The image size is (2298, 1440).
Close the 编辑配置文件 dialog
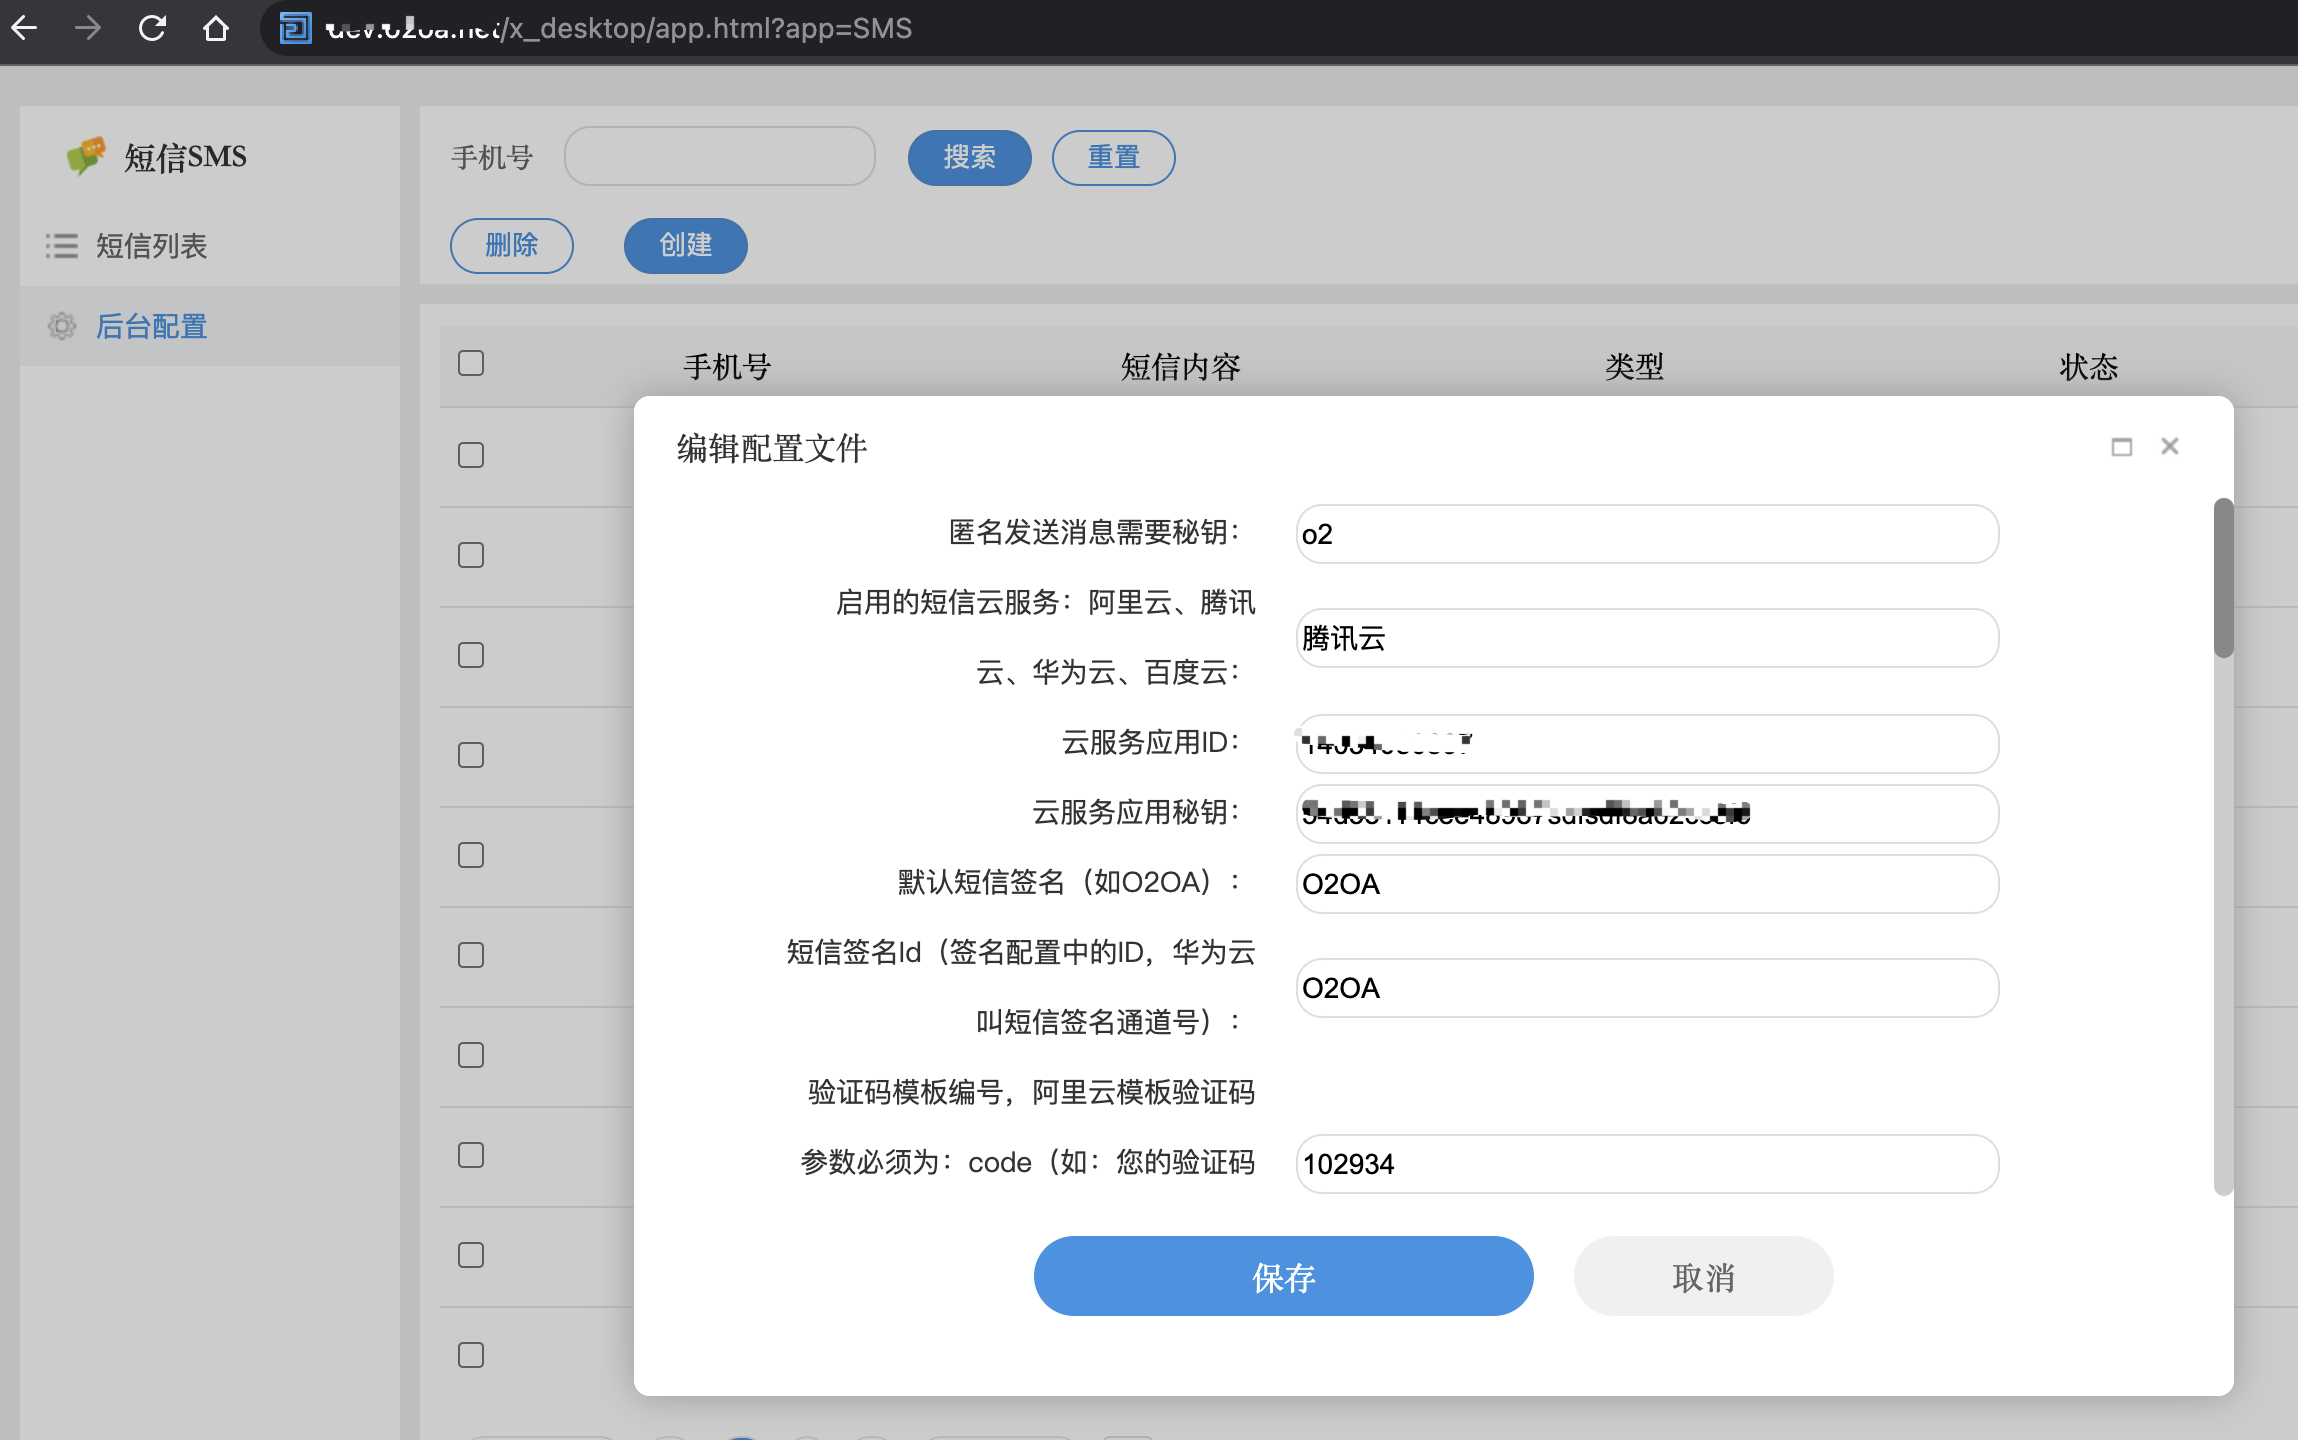2169,447
